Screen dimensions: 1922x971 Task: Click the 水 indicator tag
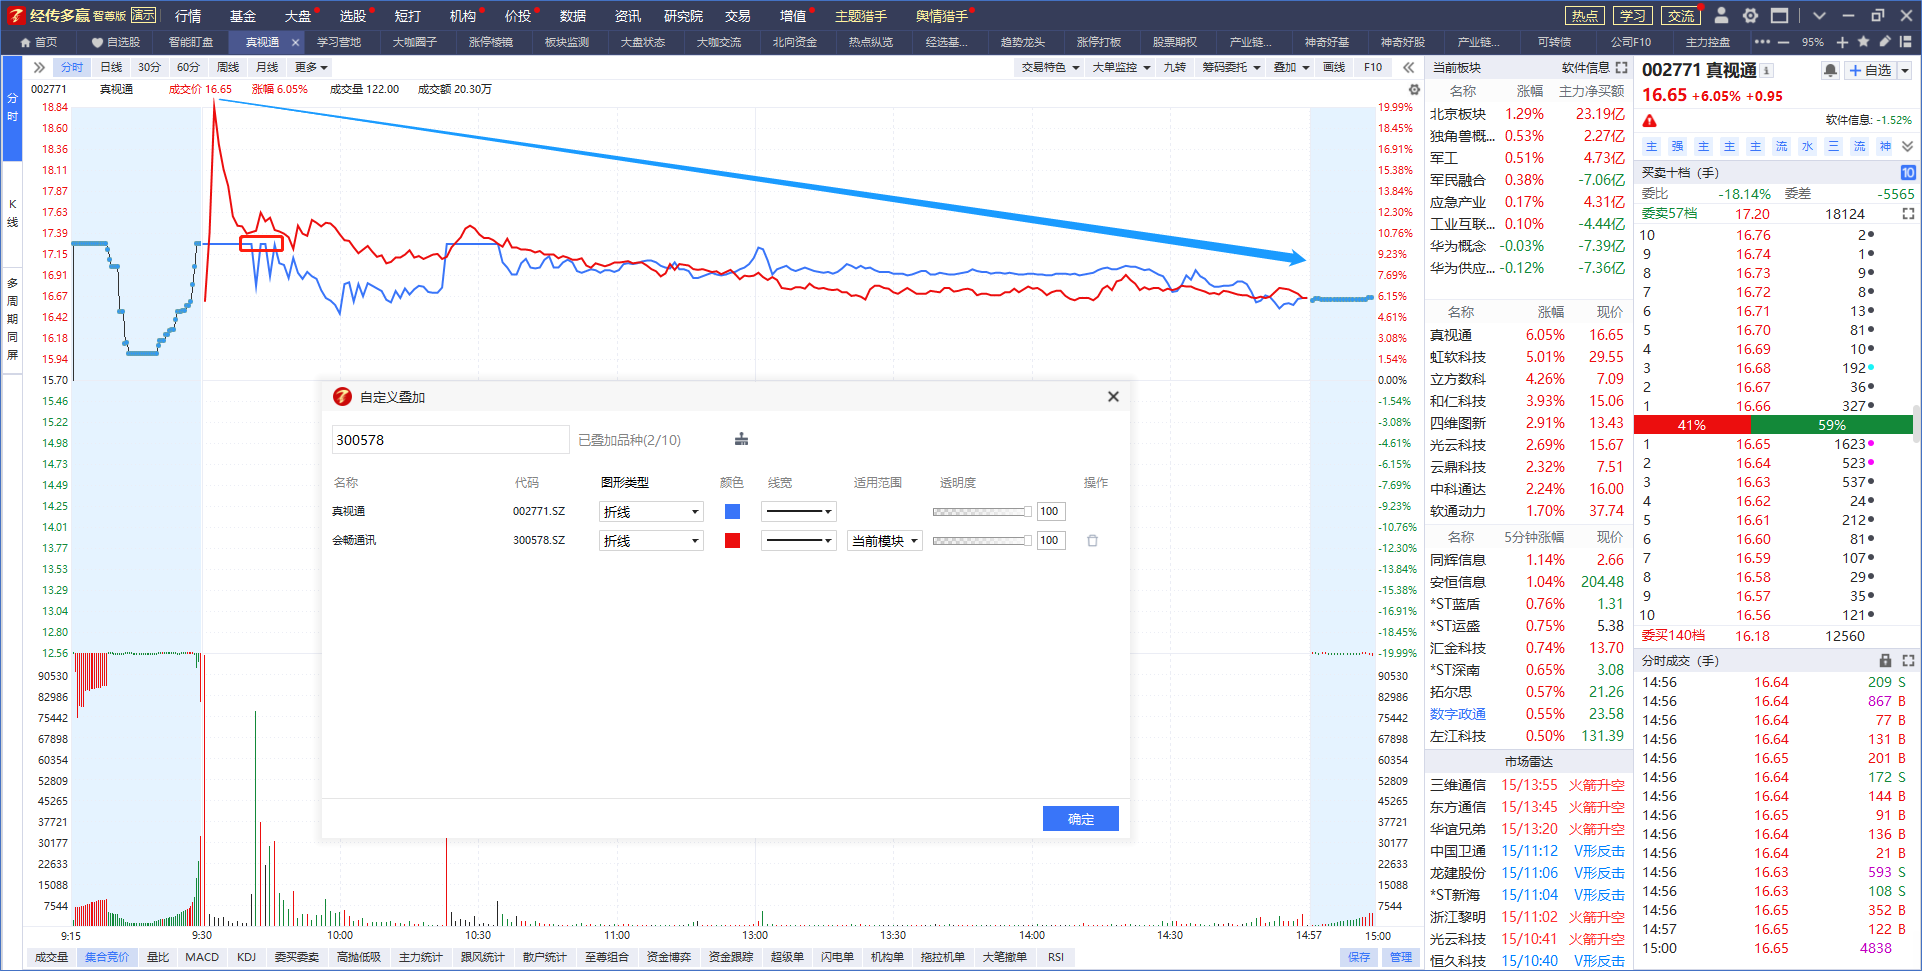[x=1807, y=146]
